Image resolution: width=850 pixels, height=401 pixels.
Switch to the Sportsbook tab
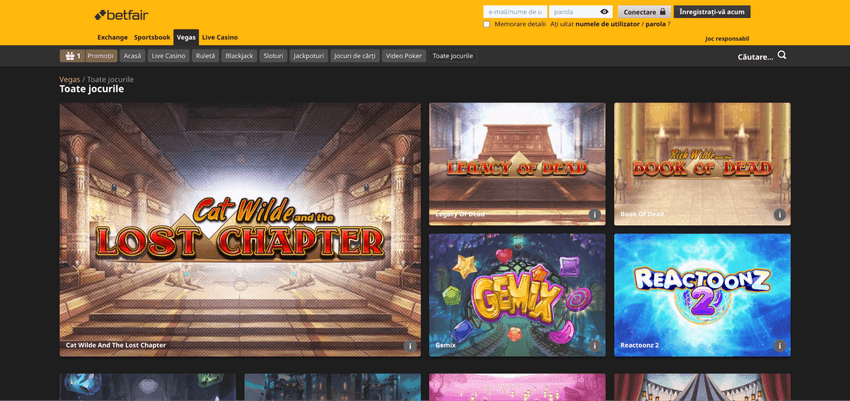point(152,37)
